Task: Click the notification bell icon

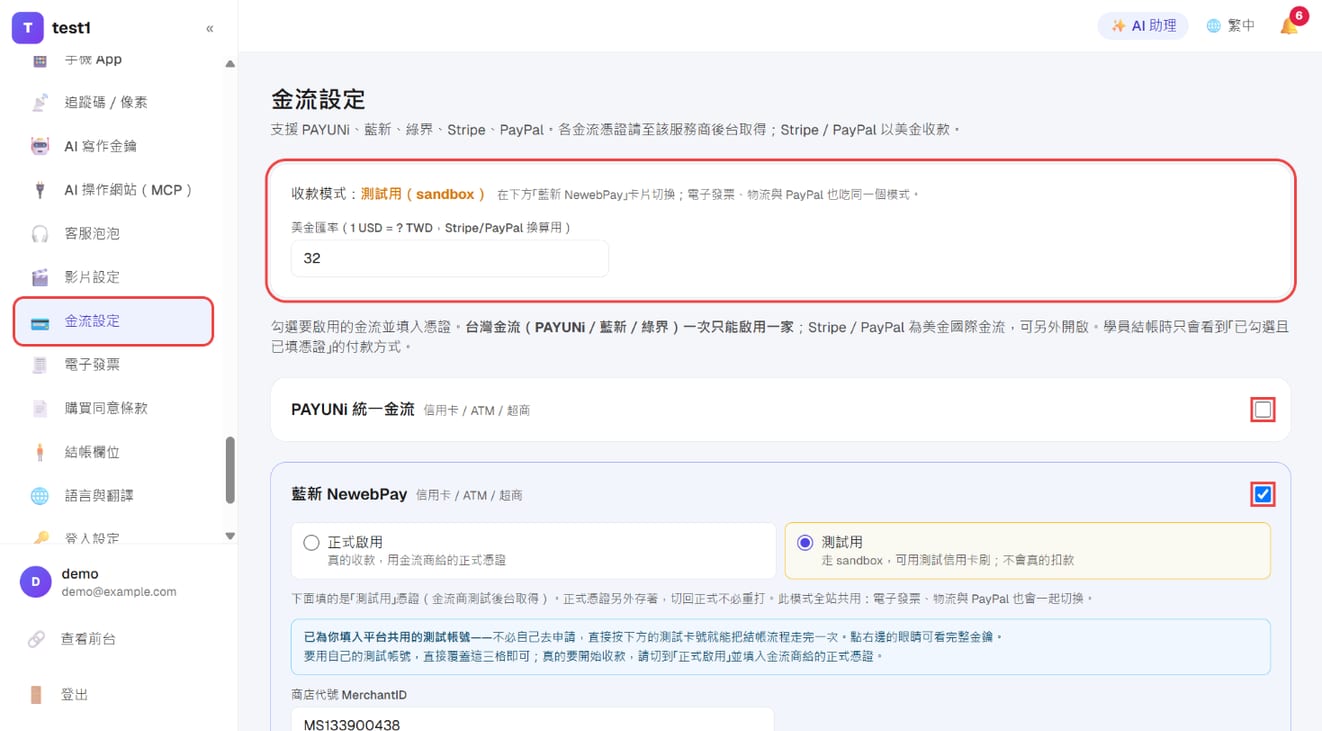Action: point(1289,26)
